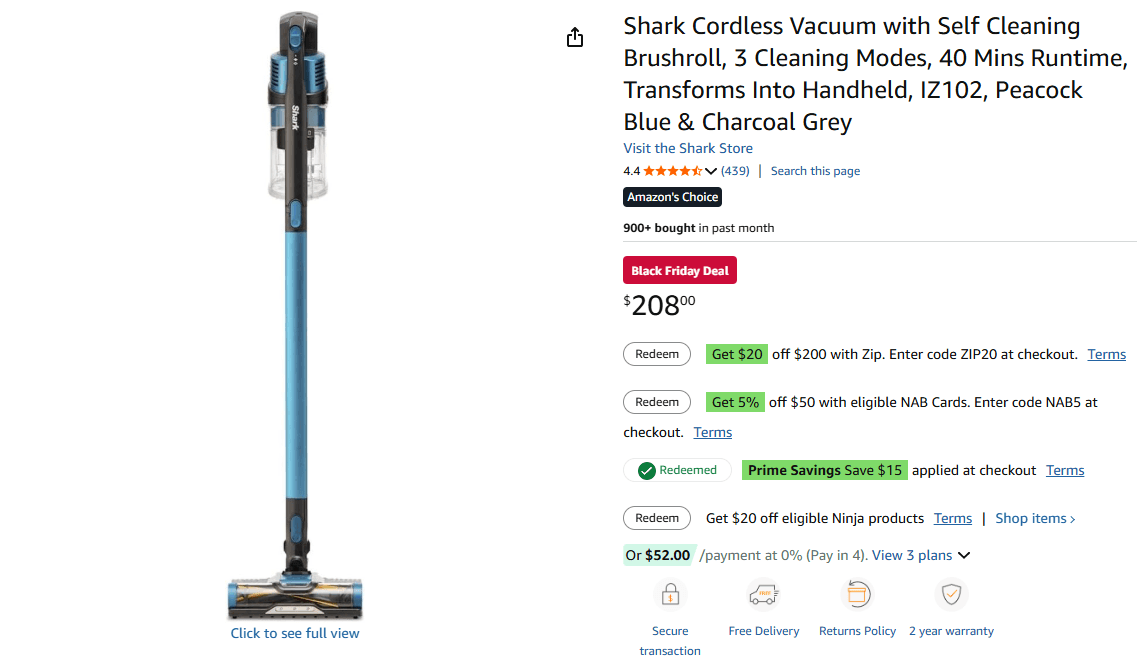Screen dimensions: 1141x658
Task: Redeem the Ninja products $20 offer
Action: 657,518
